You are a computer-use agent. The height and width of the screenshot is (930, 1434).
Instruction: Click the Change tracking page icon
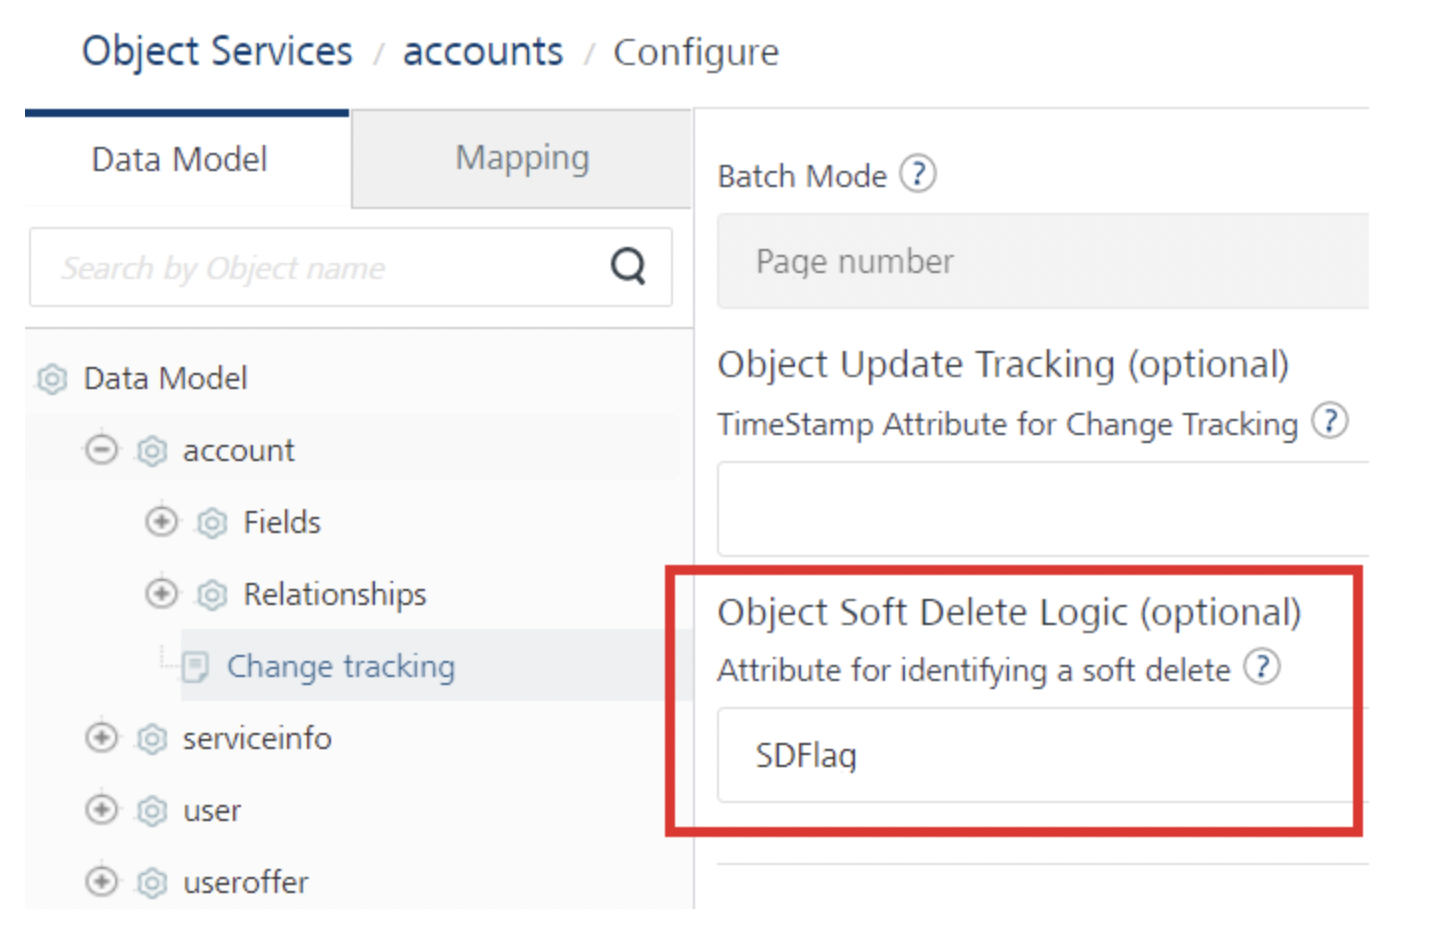tap(196, 666)
